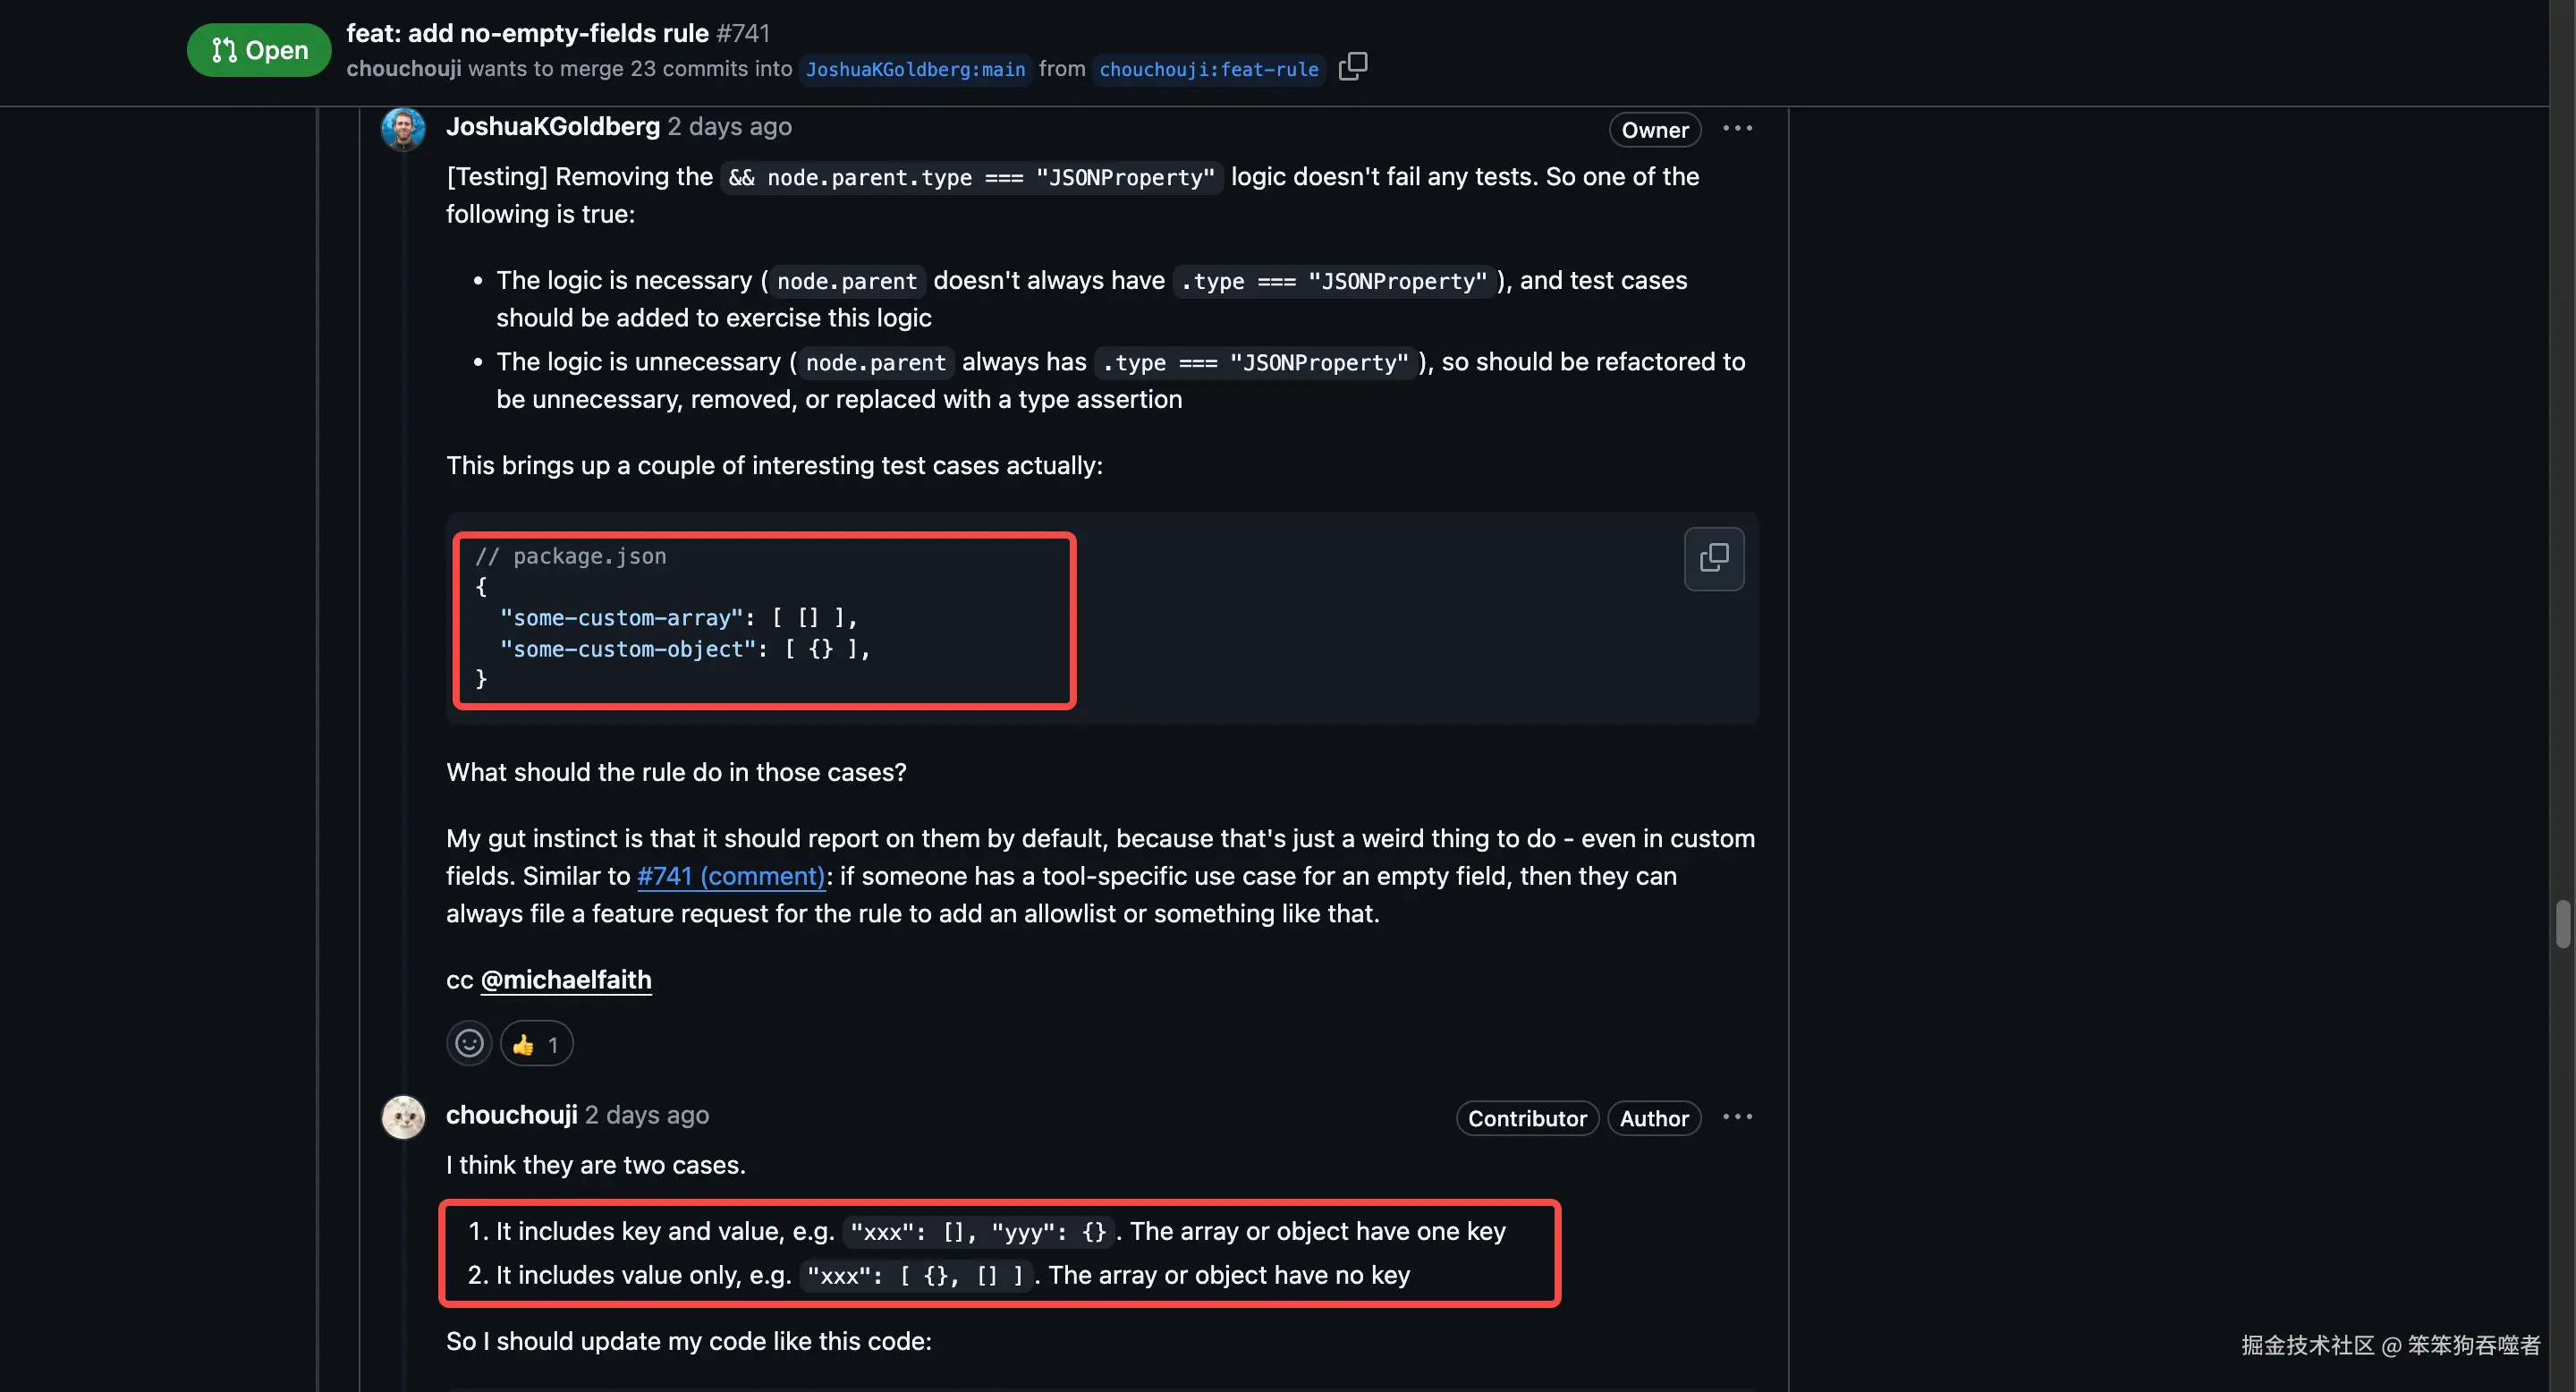Click the Author badge label

pos(1653,1118)
